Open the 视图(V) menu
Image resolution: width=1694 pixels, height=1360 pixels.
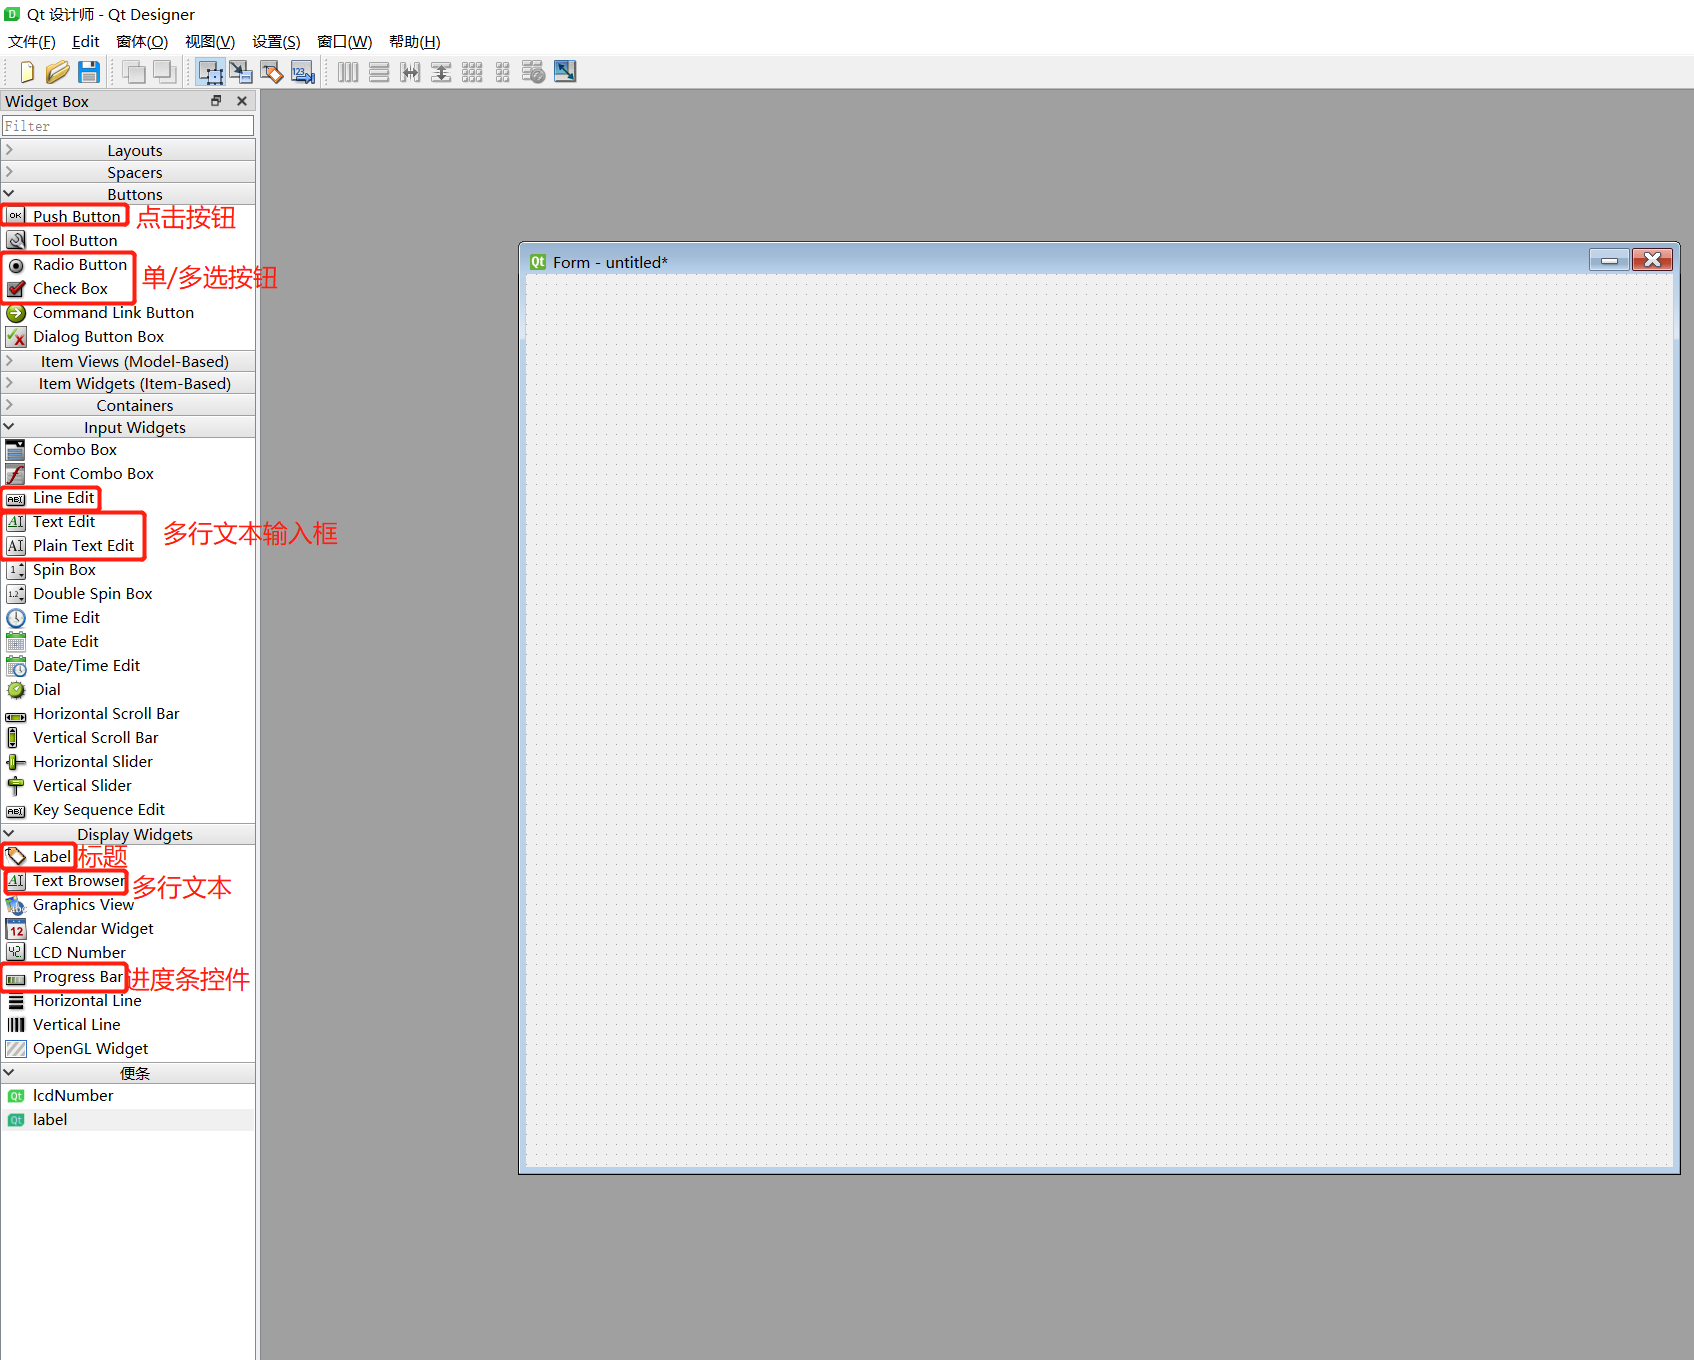click(x=209, y=41)
